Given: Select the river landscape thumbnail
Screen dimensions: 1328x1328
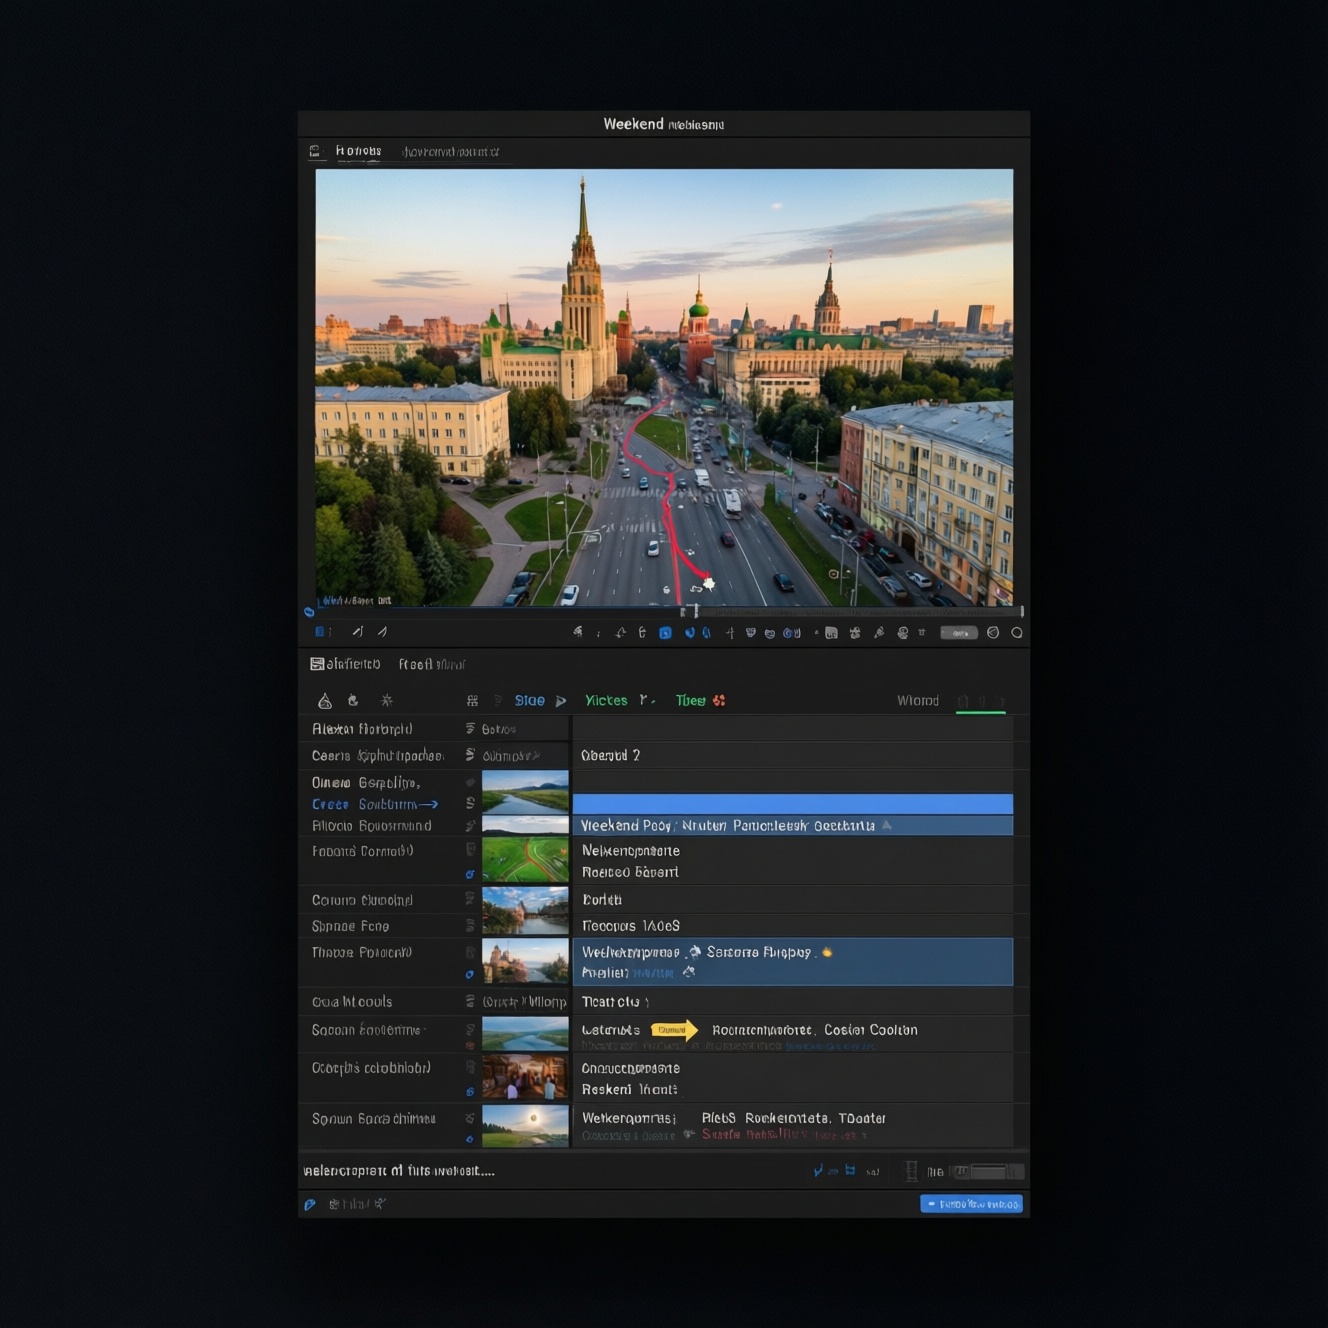Looking at the screenshot, I should click(x=525, y=792).
